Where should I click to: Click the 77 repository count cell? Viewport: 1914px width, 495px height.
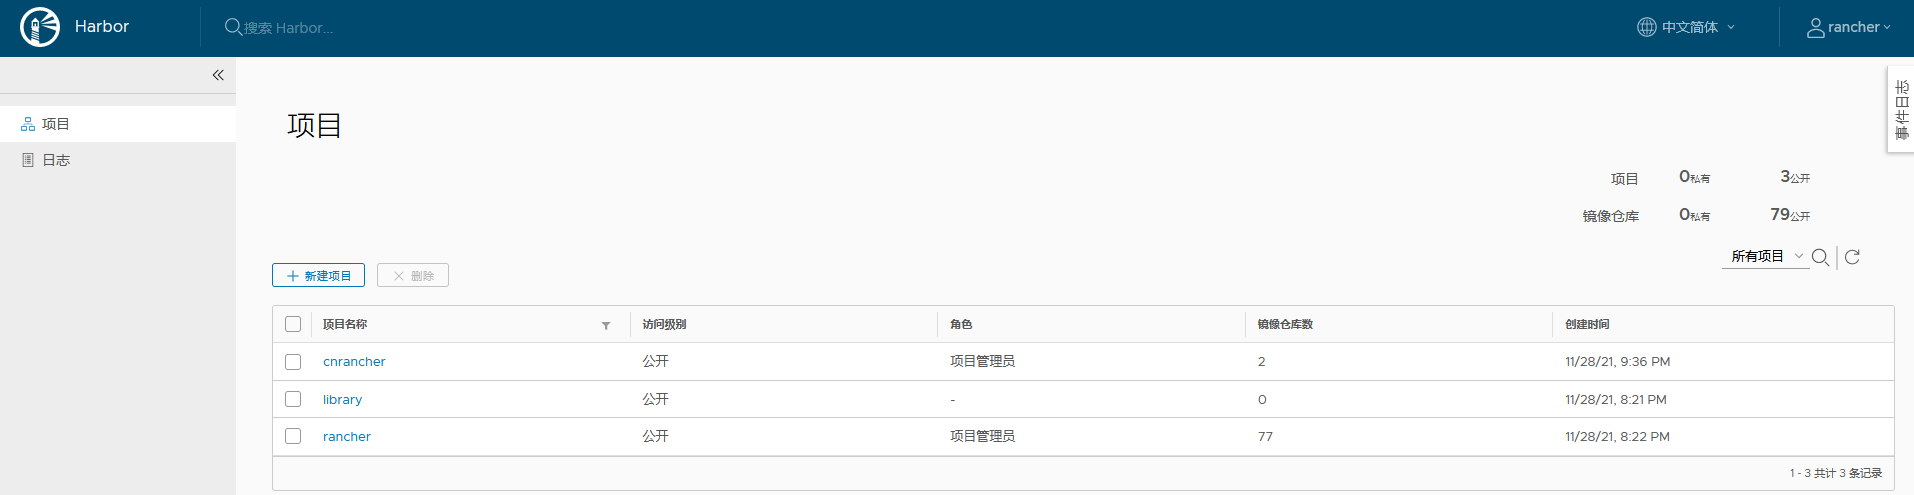tap(1265, 437)
